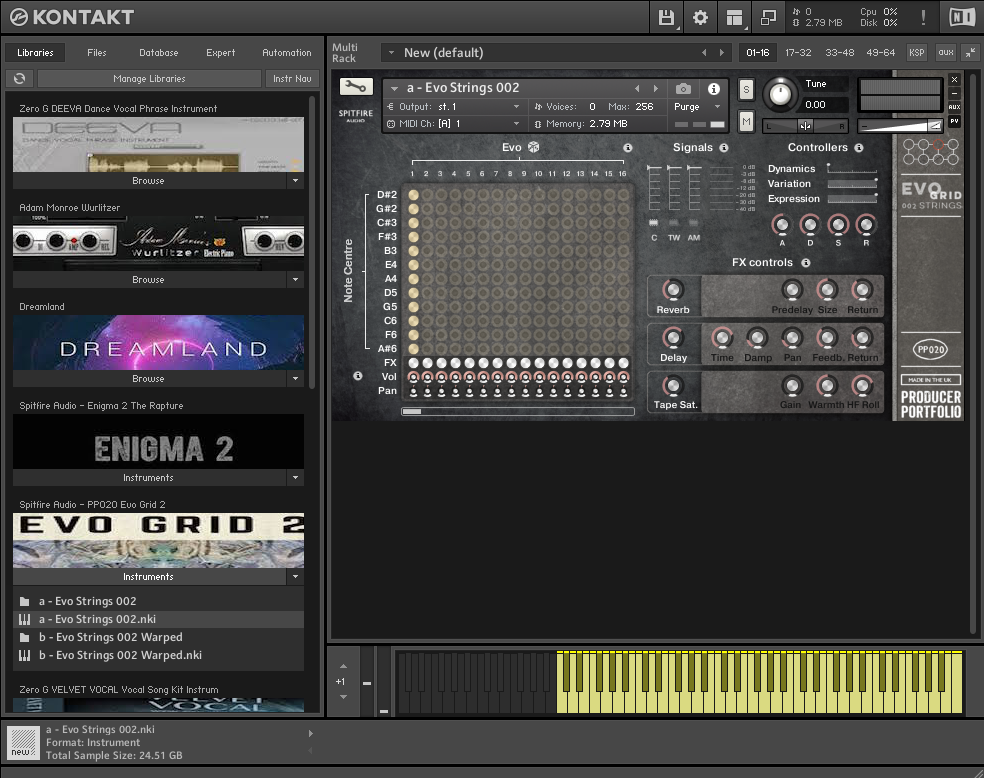Click the Tune knob

780,94
